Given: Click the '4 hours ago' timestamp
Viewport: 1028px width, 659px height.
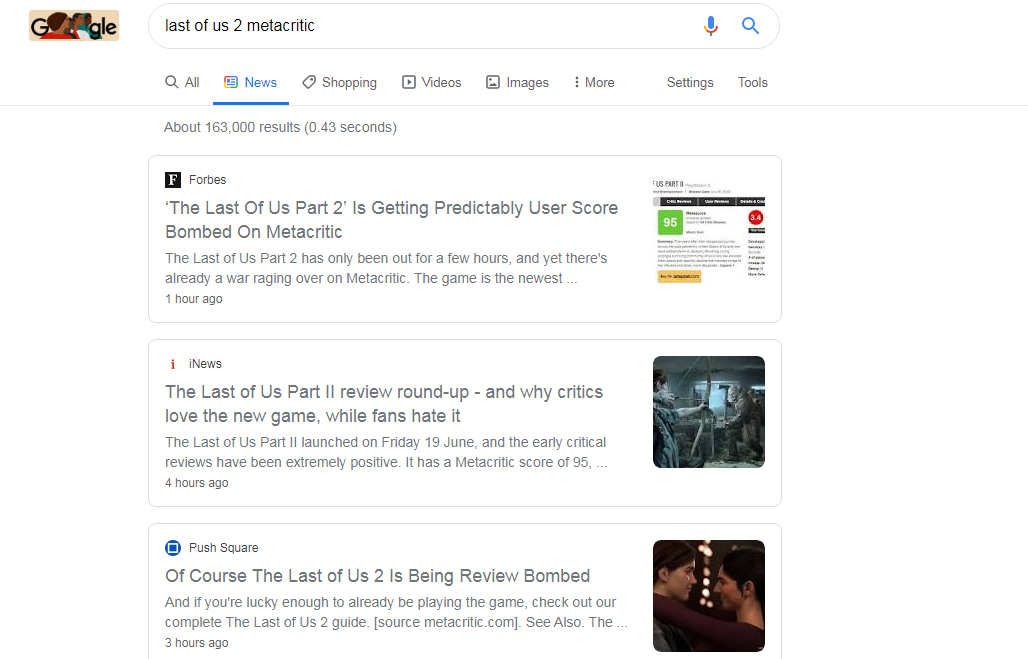Looking at the screenshot, I should pyautogui.click(x=197, y=483).
